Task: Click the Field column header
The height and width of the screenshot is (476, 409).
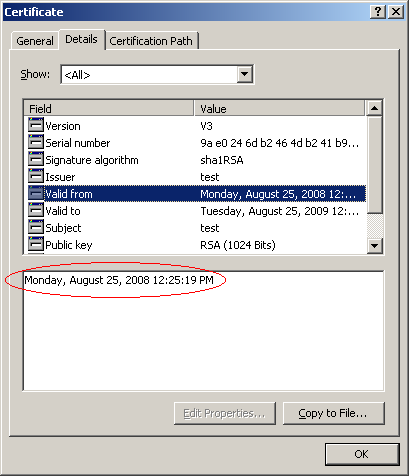Action: click(x=109, y=109)
